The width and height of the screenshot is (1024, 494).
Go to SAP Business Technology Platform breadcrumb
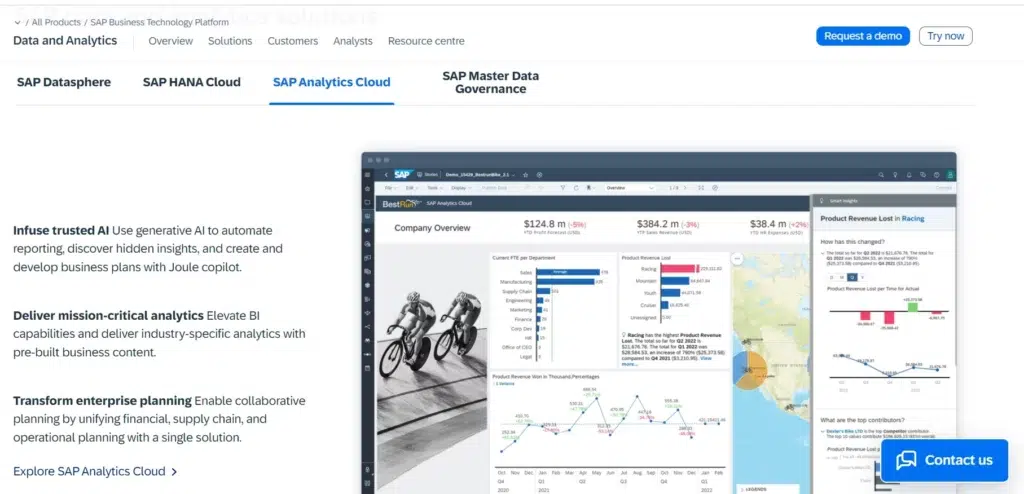click(x=159, y=22)
